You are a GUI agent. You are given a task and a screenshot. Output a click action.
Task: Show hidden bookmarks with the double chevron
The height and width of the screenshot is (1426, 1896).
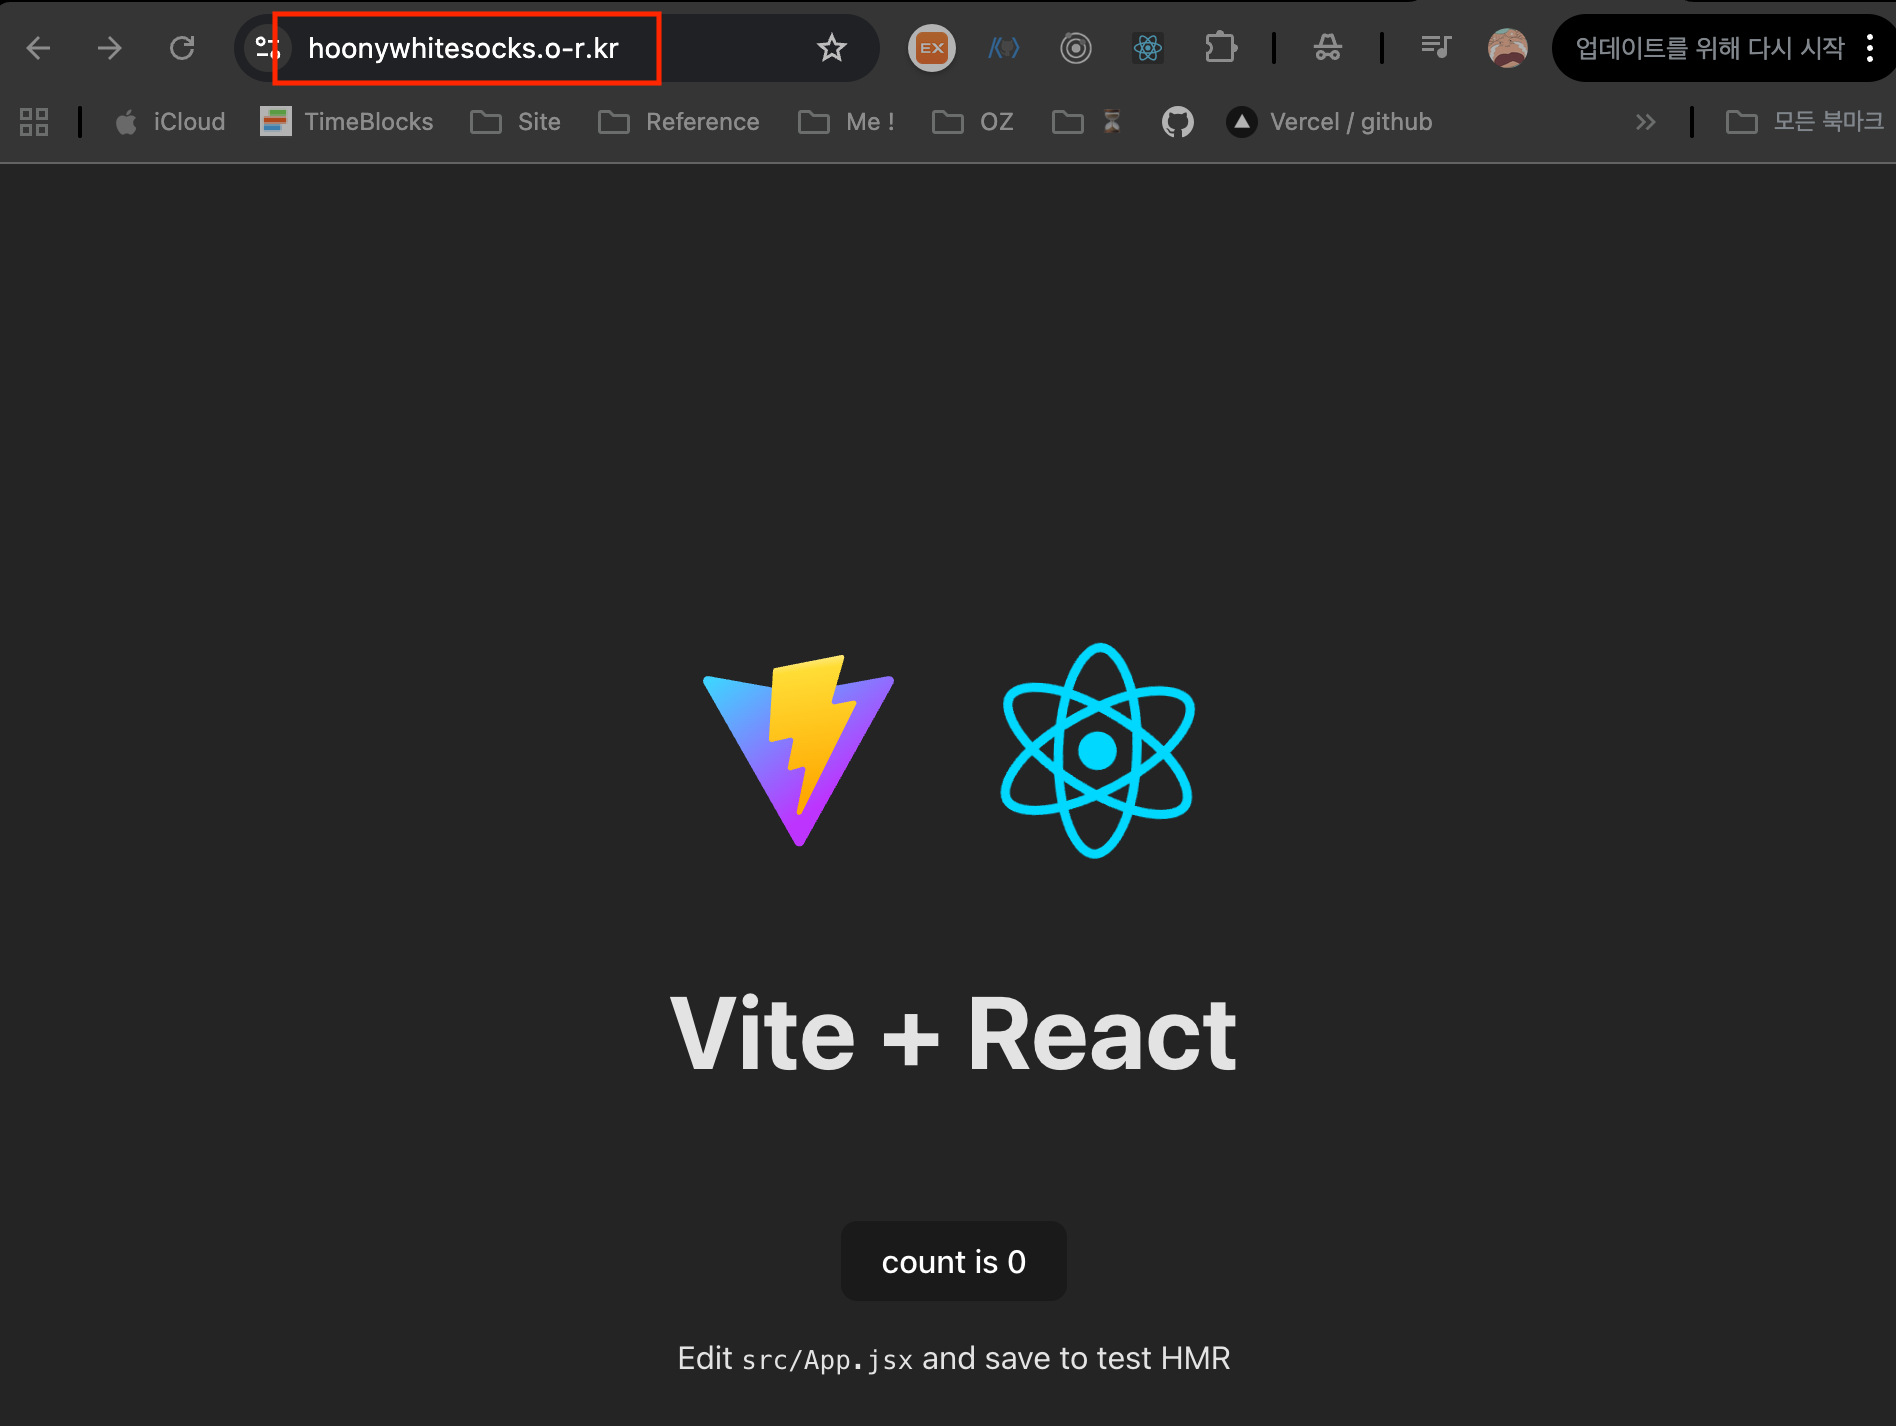[1645, 122]
